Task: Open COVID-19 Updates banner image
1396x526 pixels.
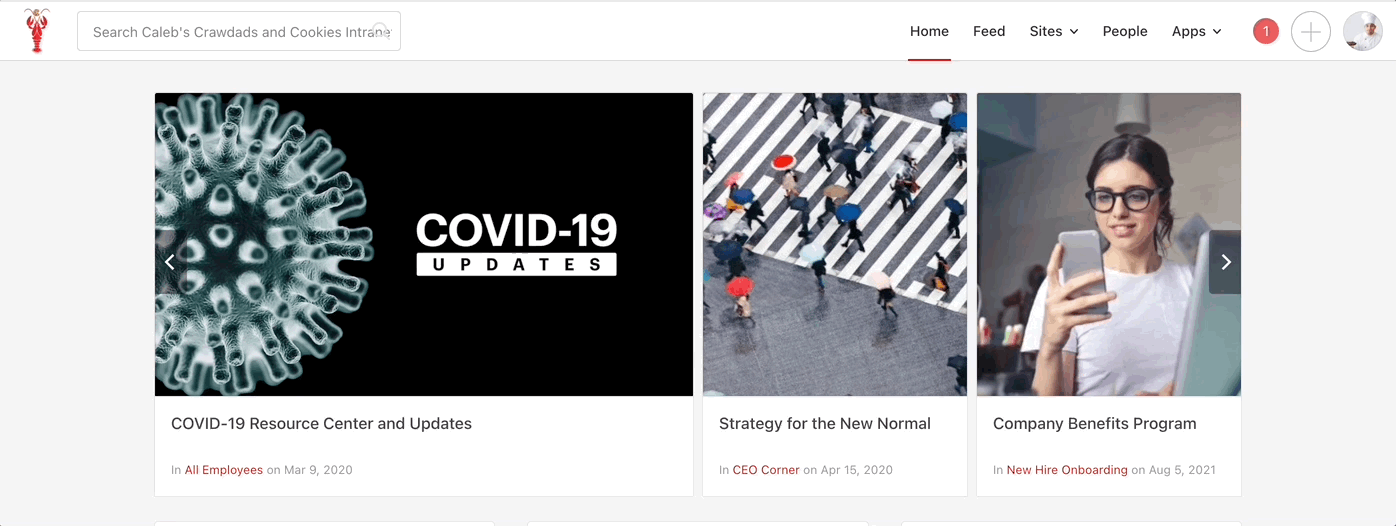Action: point(424,244)
